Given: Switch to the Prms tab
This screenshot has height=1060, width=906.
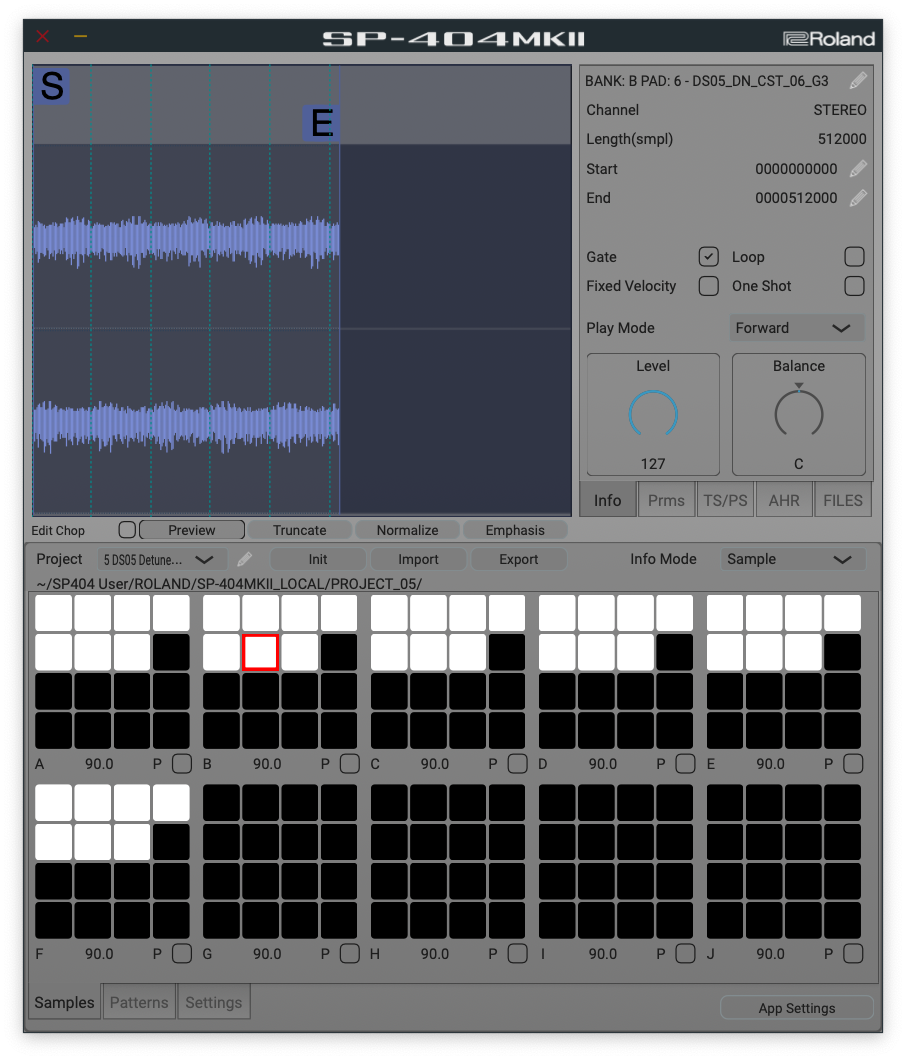Looking at the screenshot, I should click(666, 500).
